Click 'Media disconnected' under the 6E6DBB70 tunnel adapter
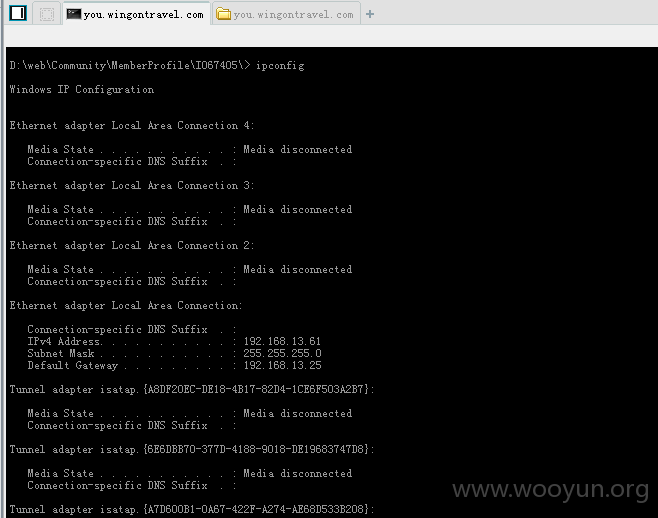658x518 pixels. click(x=298, y=474)
